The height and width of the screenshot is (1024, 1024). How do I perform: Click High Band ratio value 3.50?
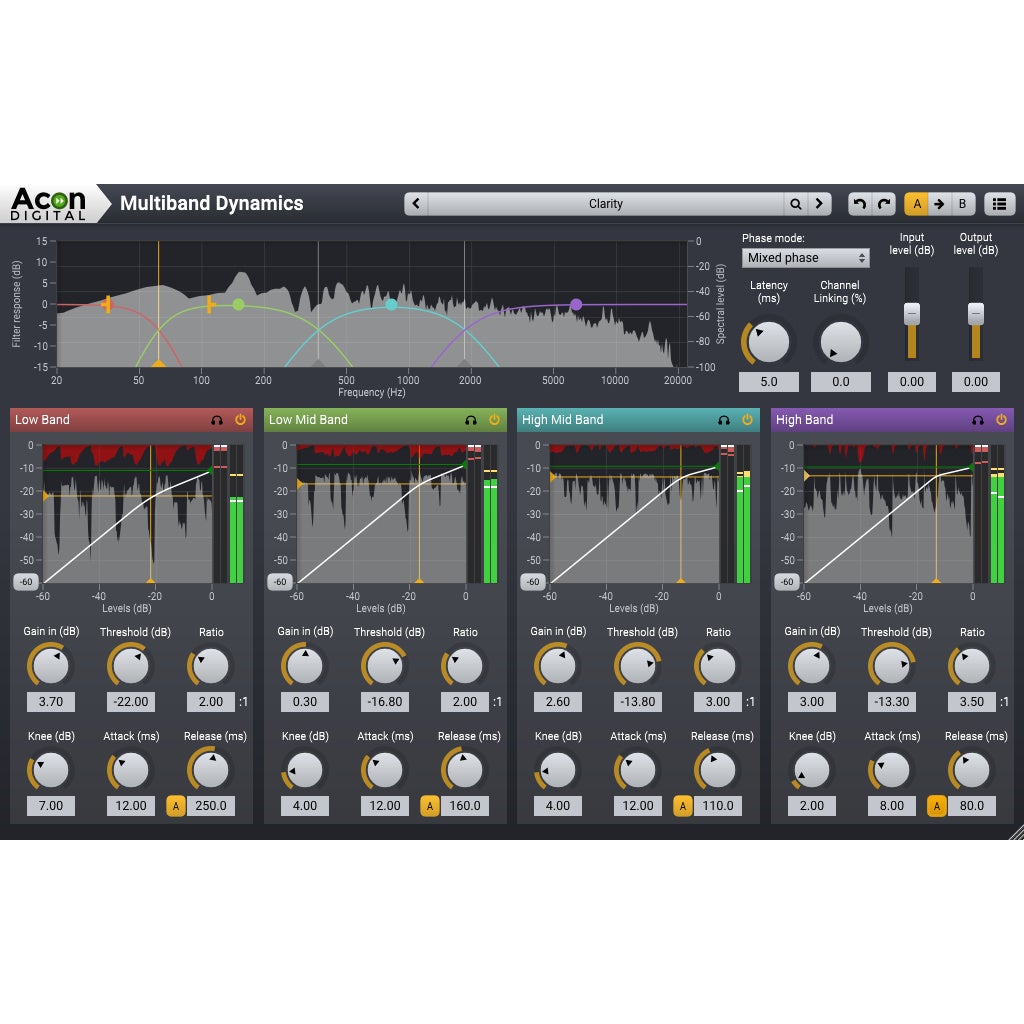pos(972,702)
